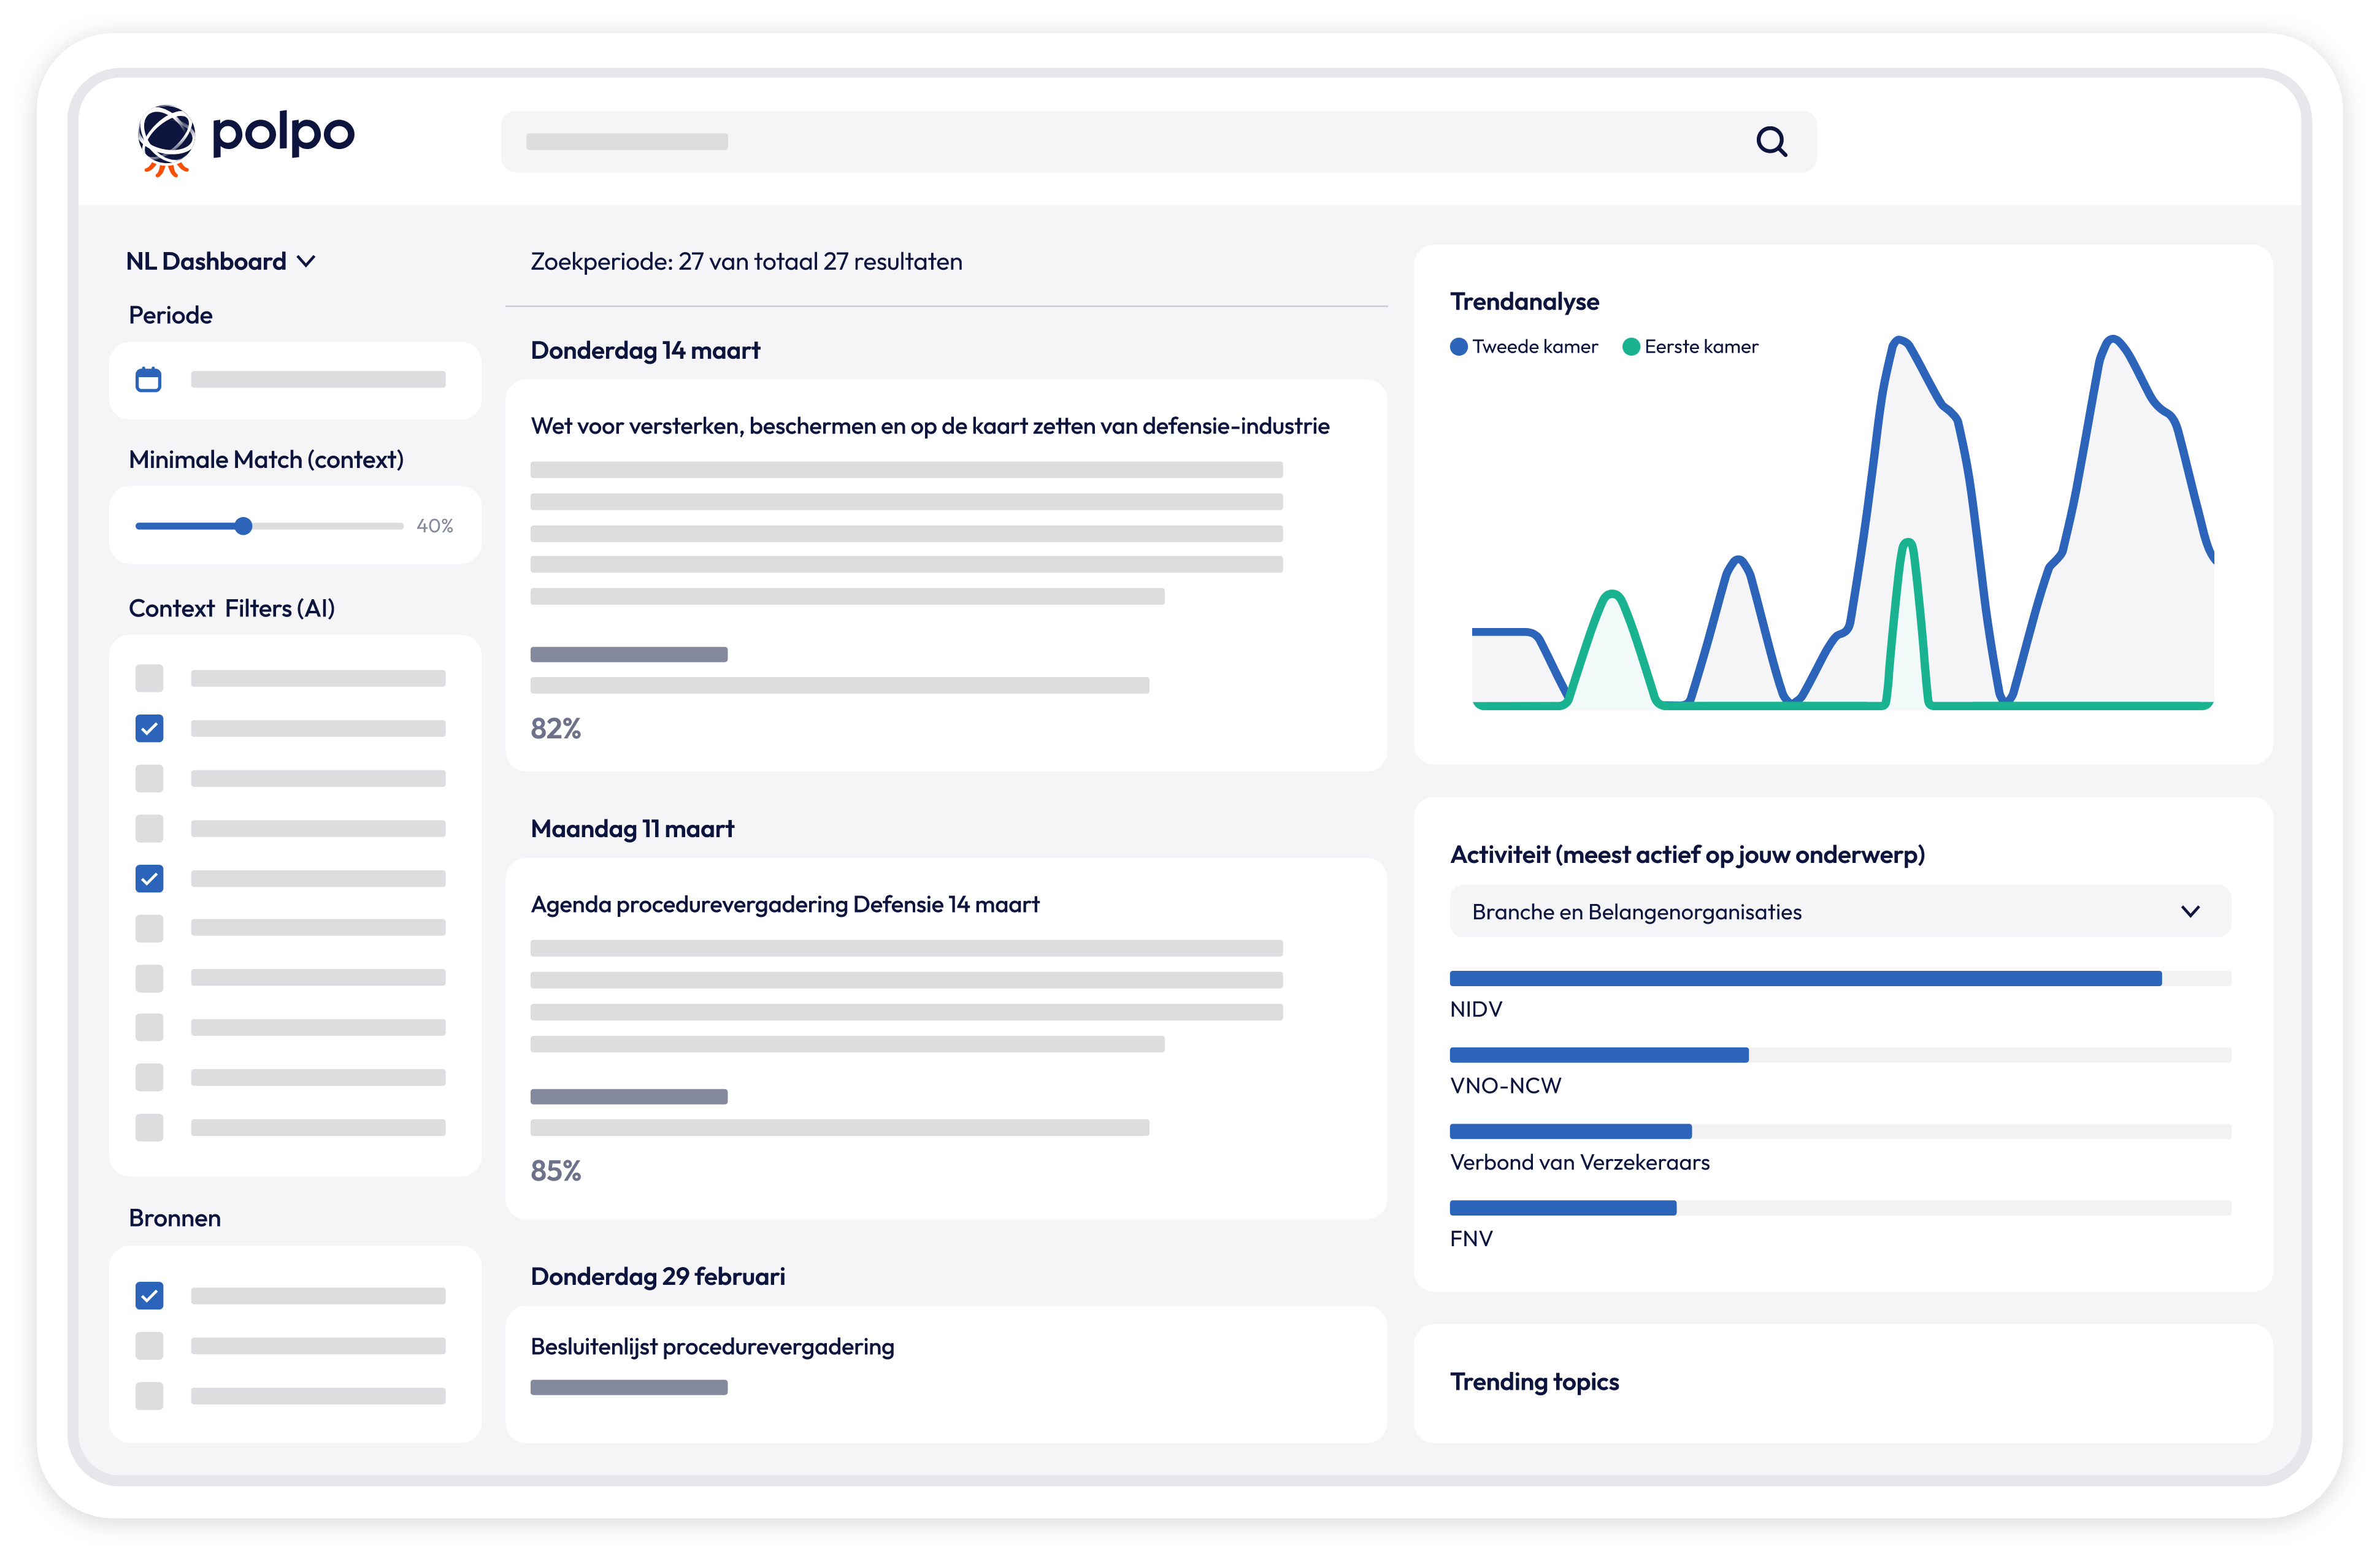Click the Periode date range field
This screenshot has width=2380, height=1559.
point(318,380)
